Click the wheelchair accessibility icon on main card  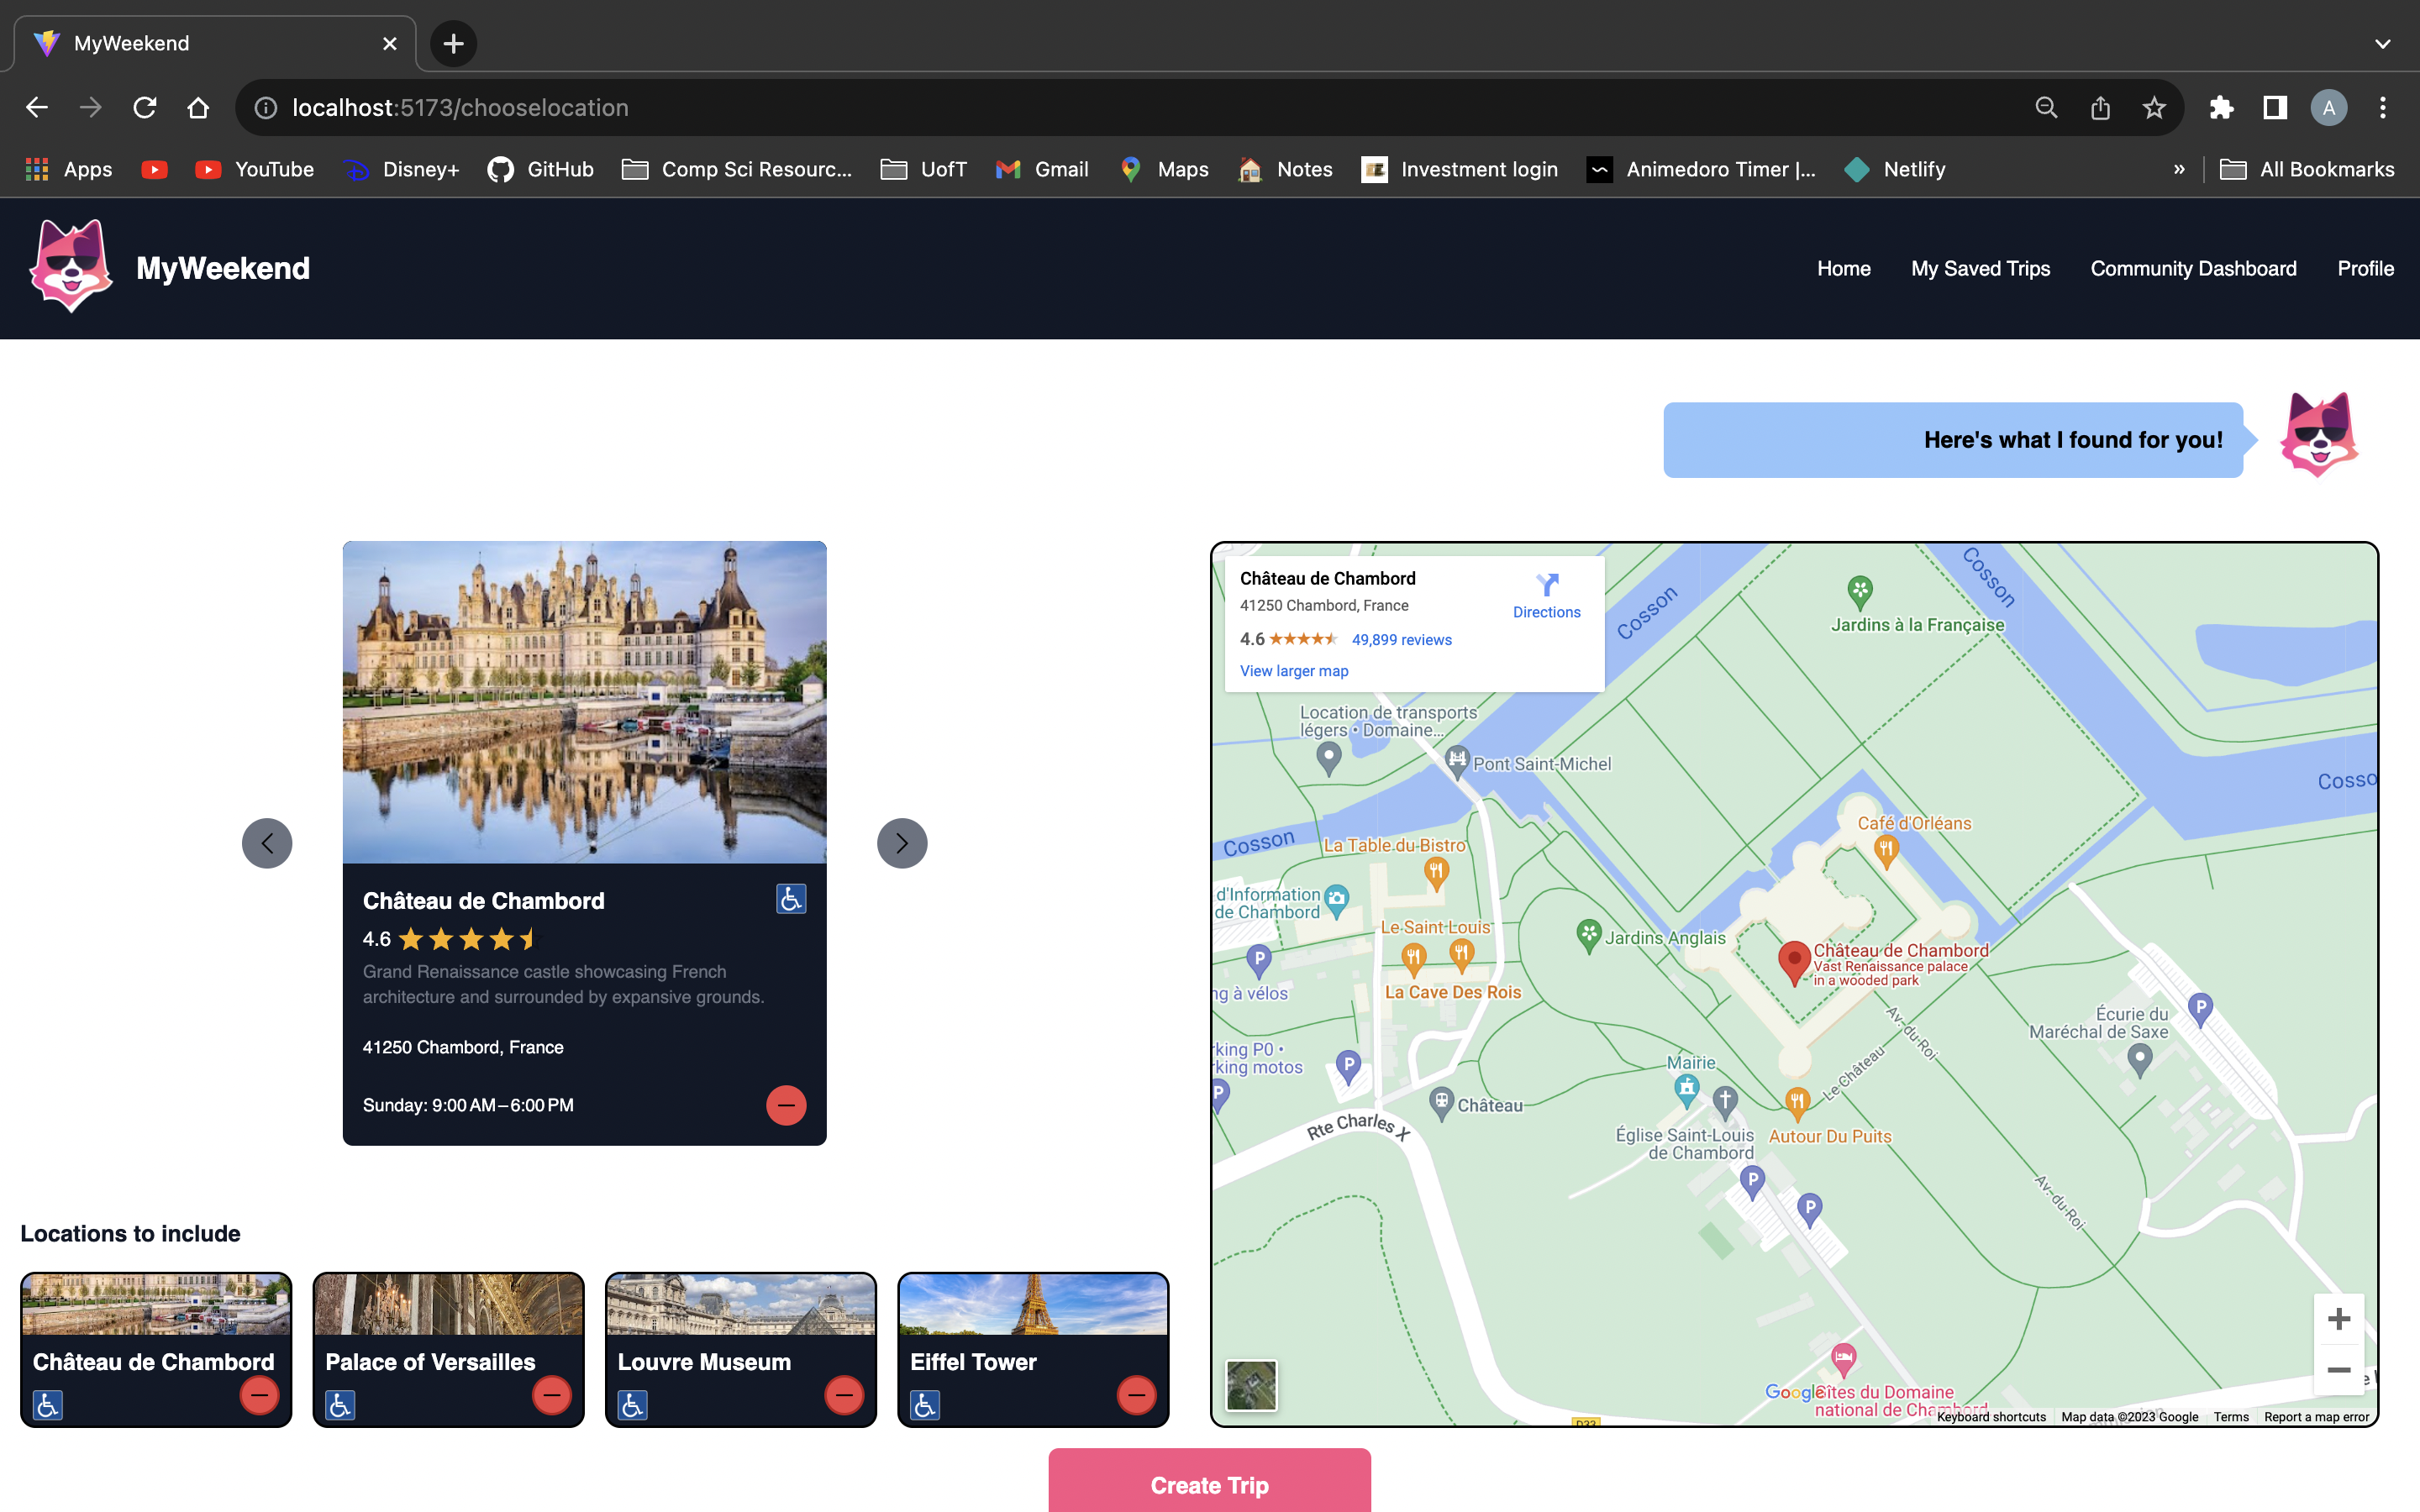tap(791, 899)
